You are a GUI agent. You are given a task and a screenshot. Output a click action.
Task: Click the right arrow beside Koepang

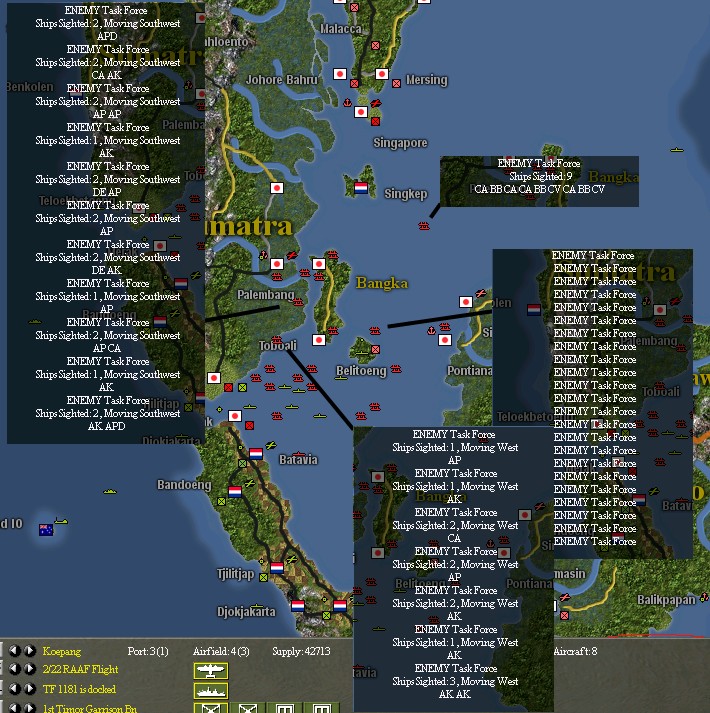30,651
